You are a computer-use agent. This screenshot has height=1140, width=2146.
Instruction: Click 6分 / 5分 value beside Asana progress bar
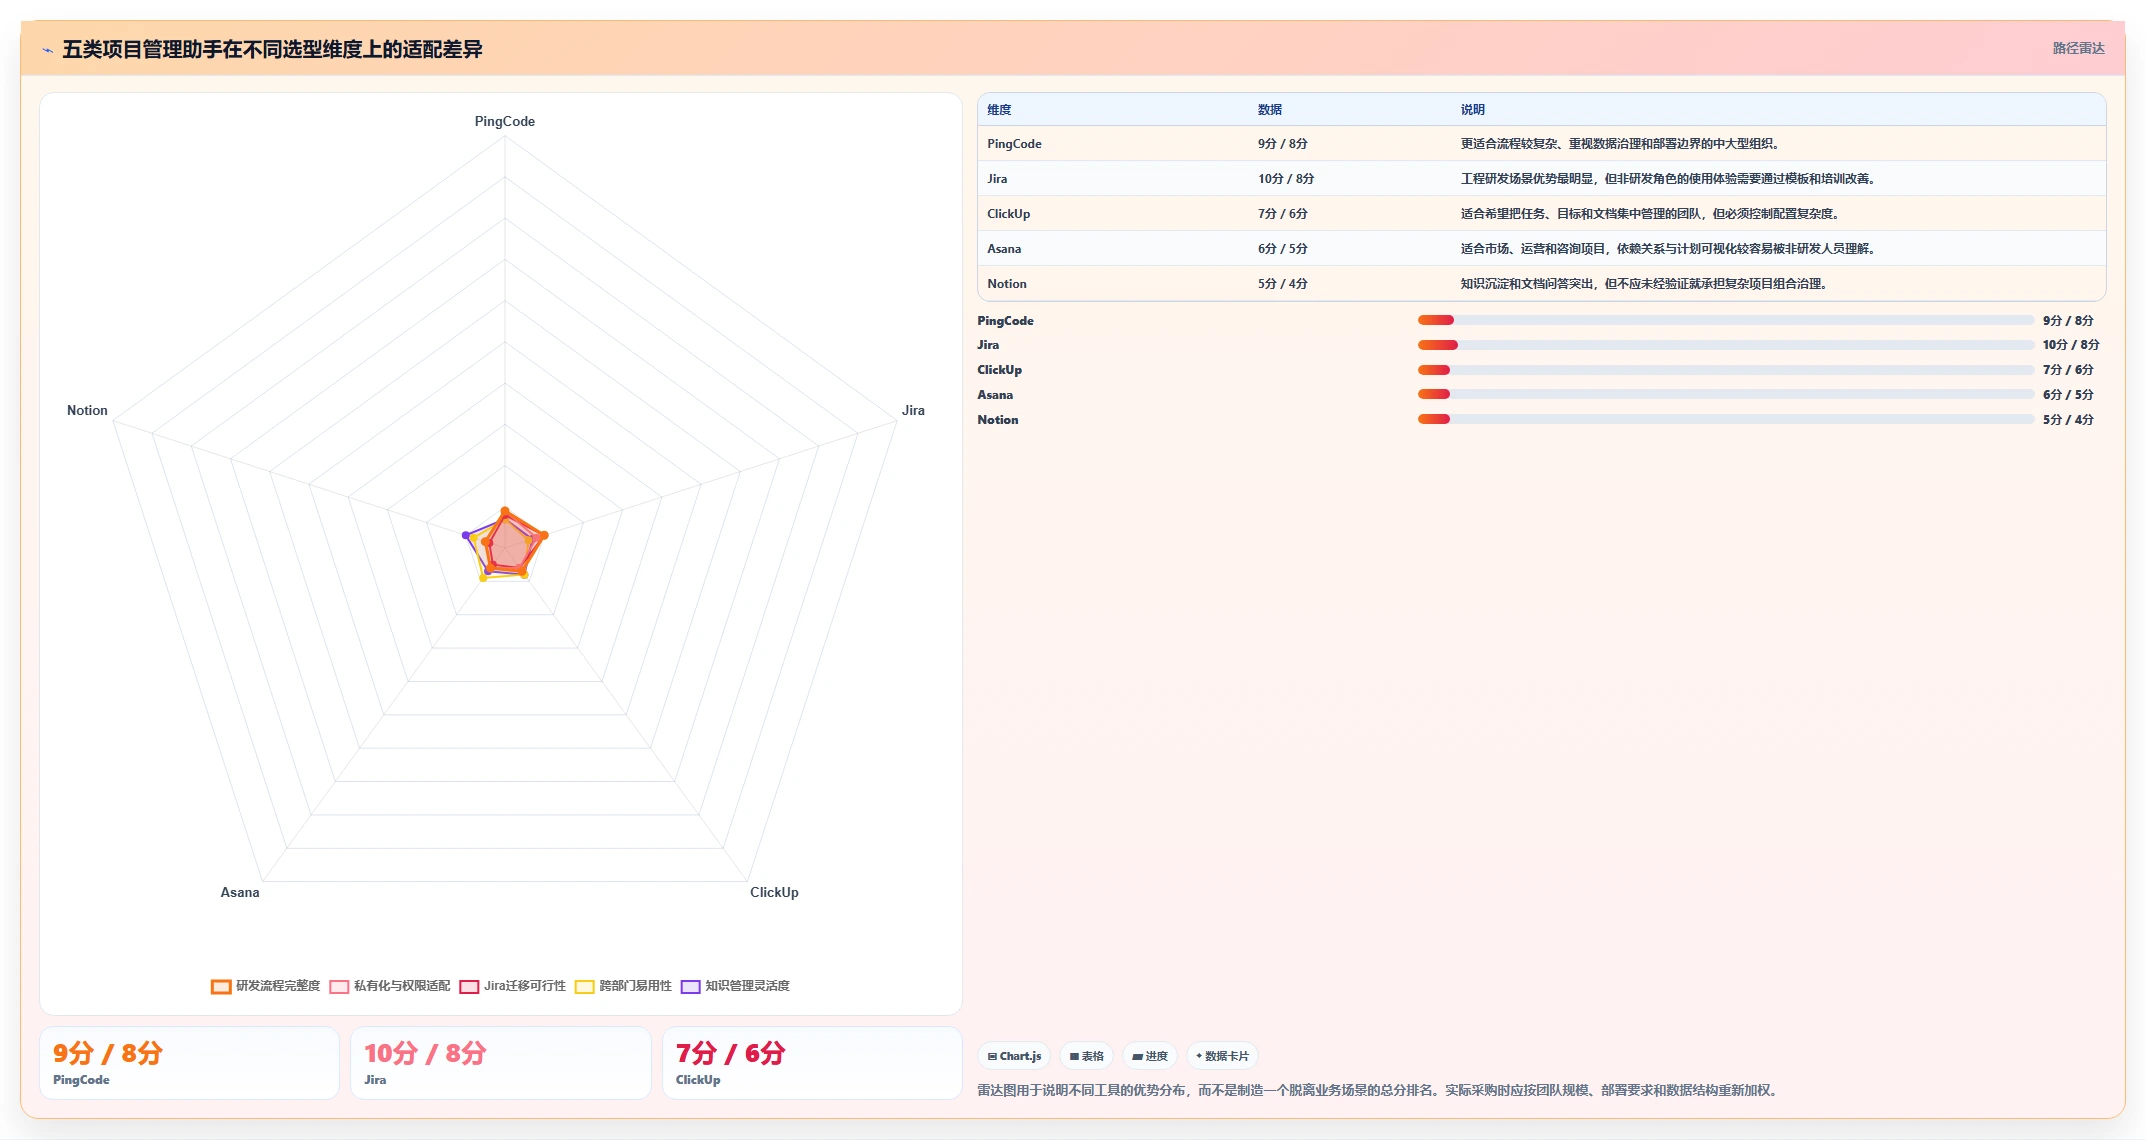[x=2068, y=395]
